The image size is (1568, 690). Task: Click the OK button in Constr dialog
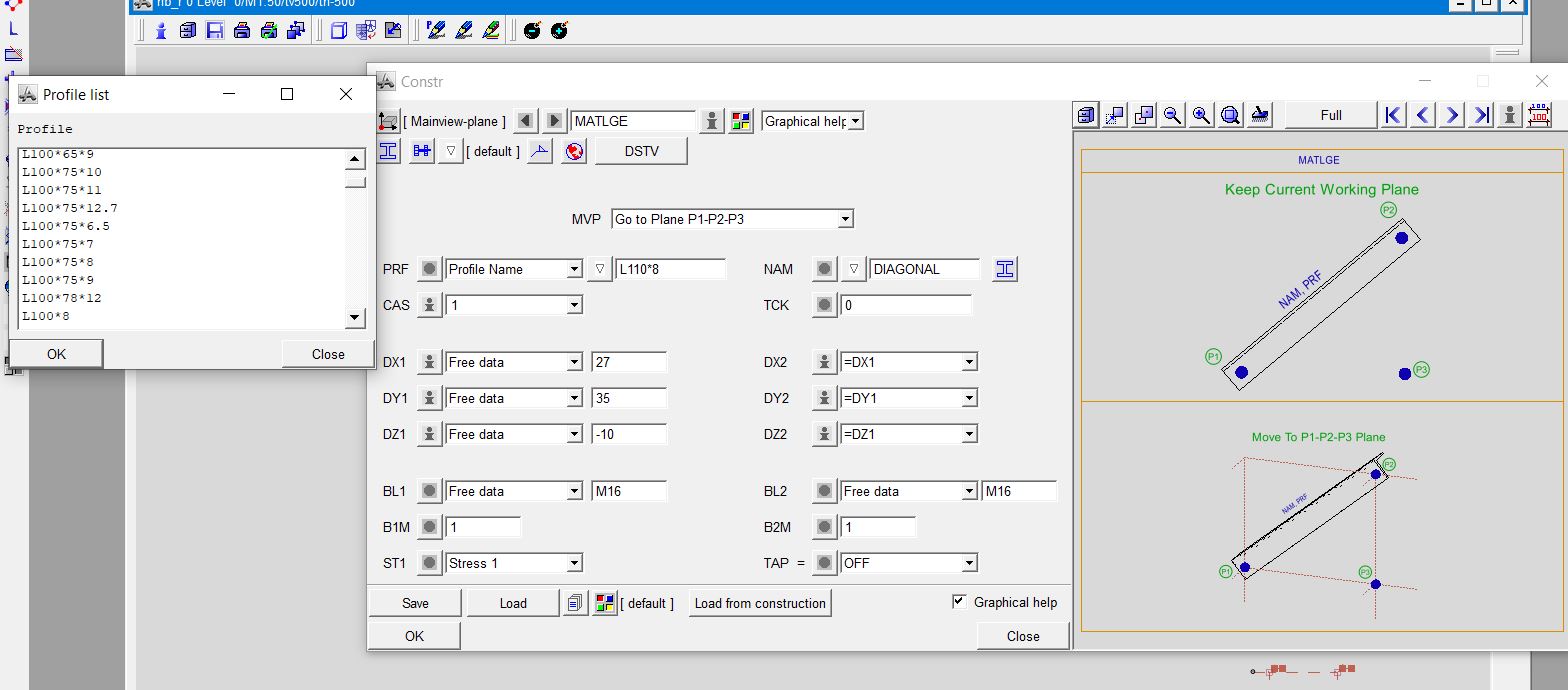coord(415,636)
